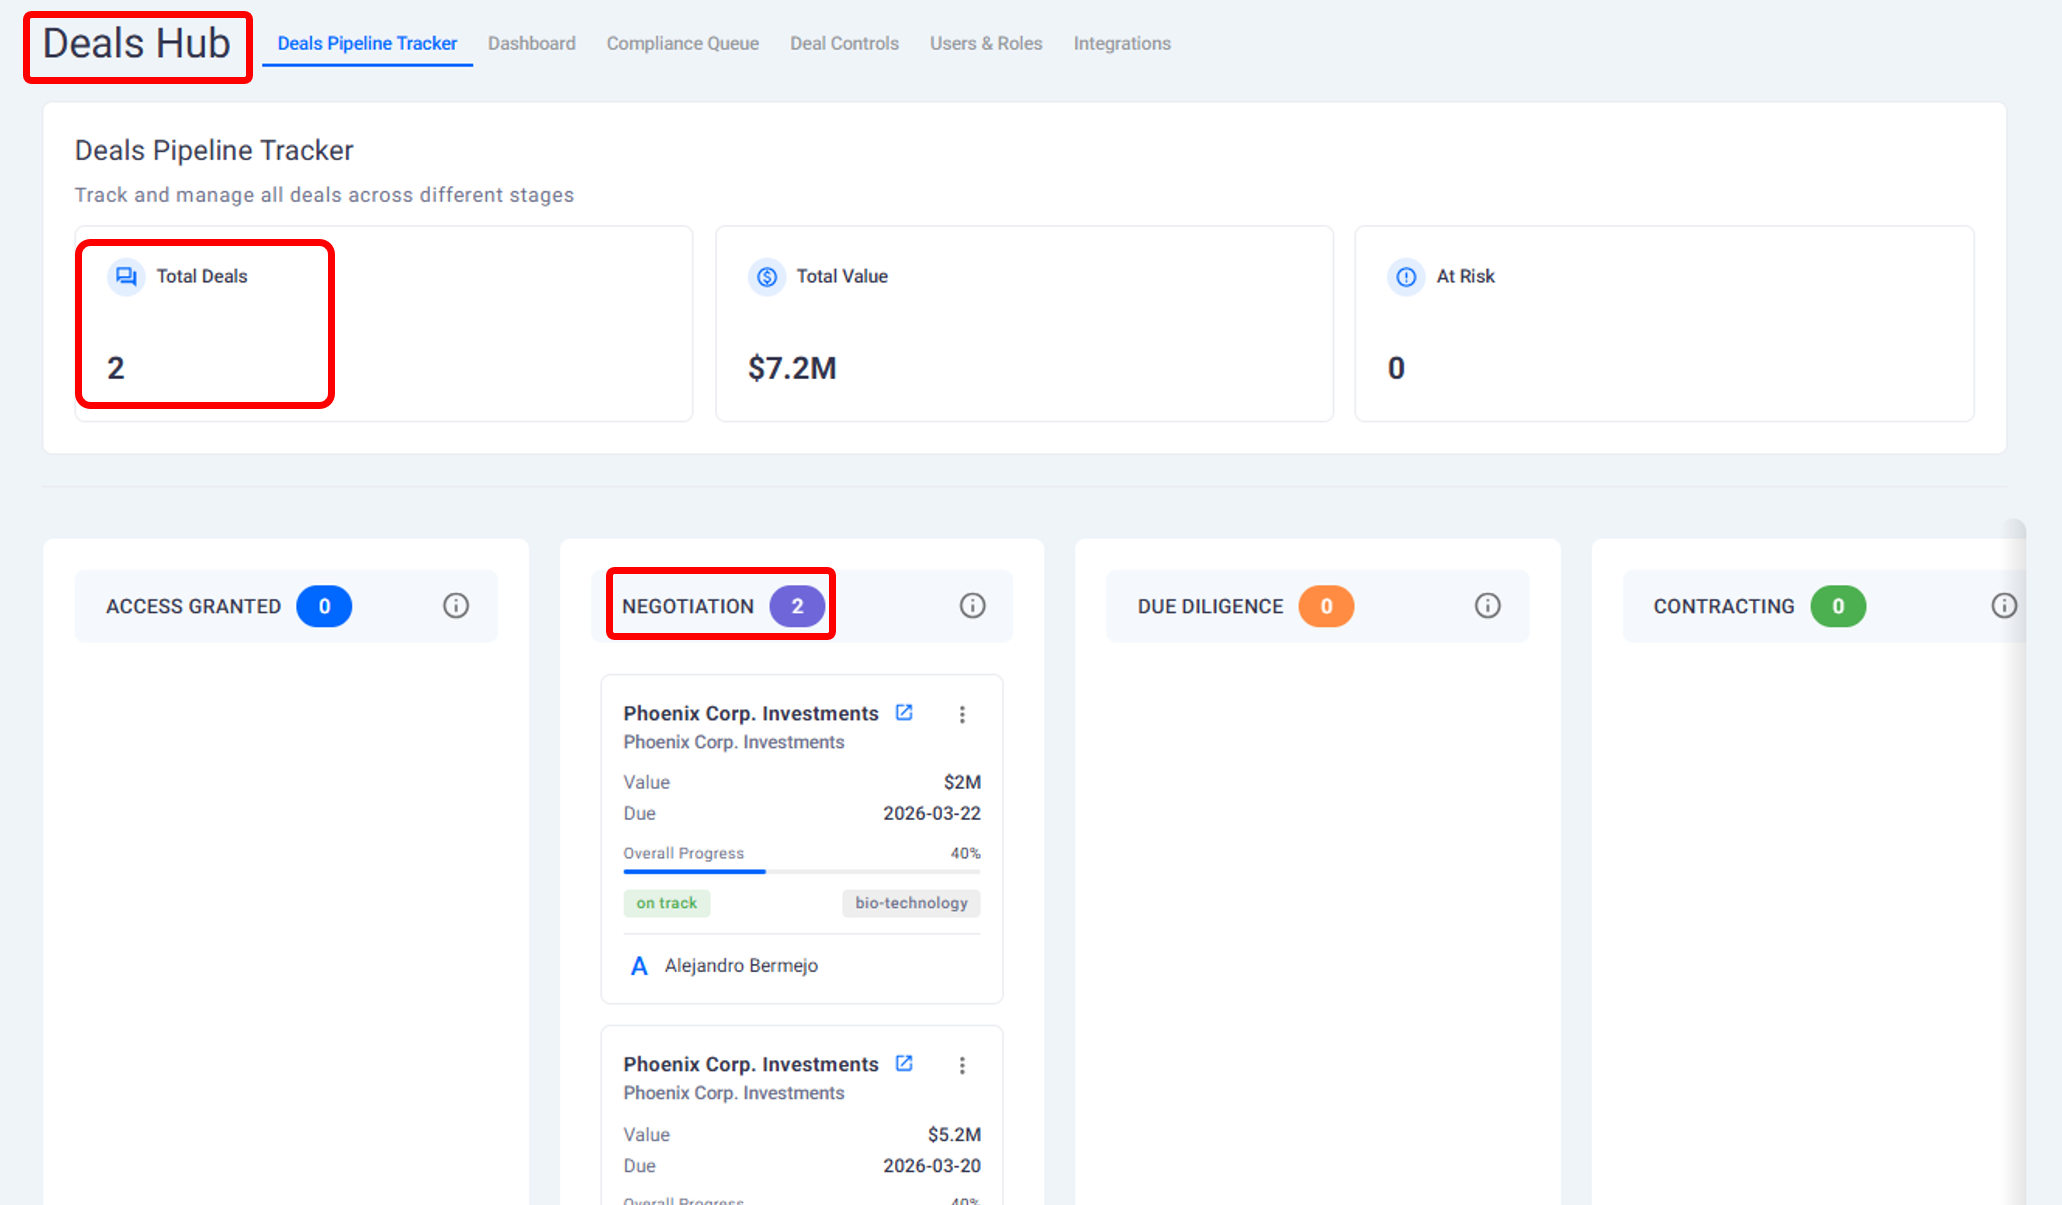The width and height of the screenshot is (2062, 1205).
Task: Click info icon in Access Granted column
Action: pyautogui.click(x=456, y=606)
